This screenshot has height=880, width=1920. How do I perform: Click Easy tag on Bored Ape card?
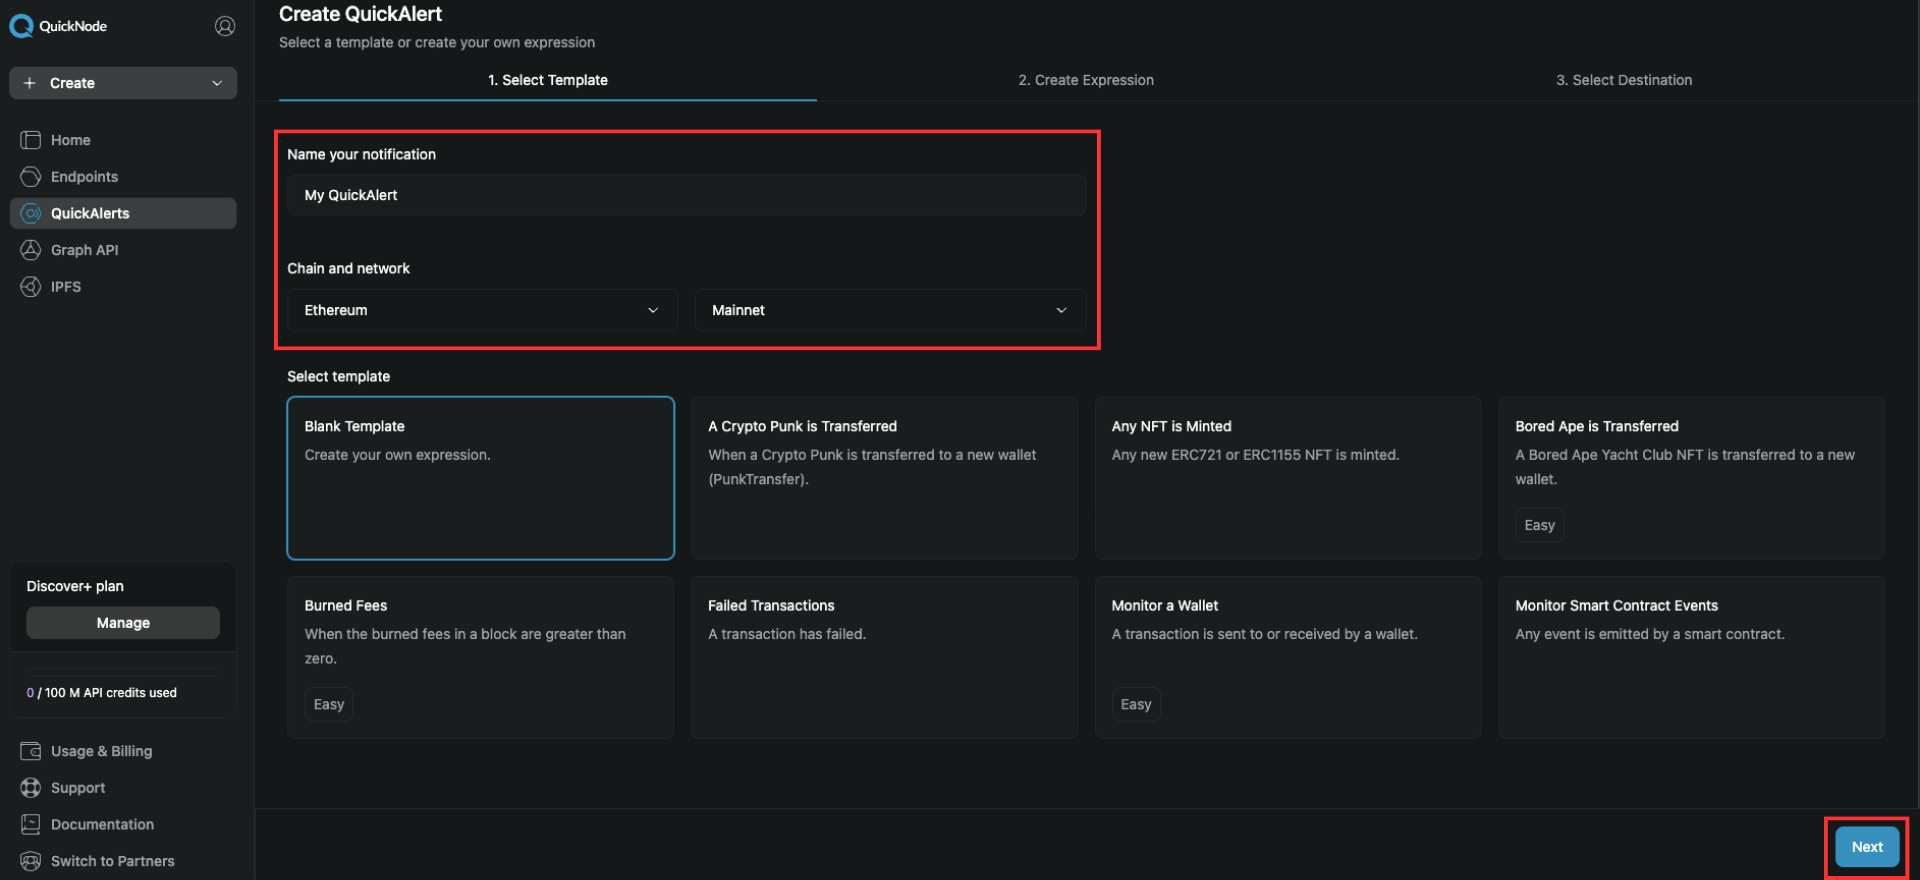point(1539,525)
